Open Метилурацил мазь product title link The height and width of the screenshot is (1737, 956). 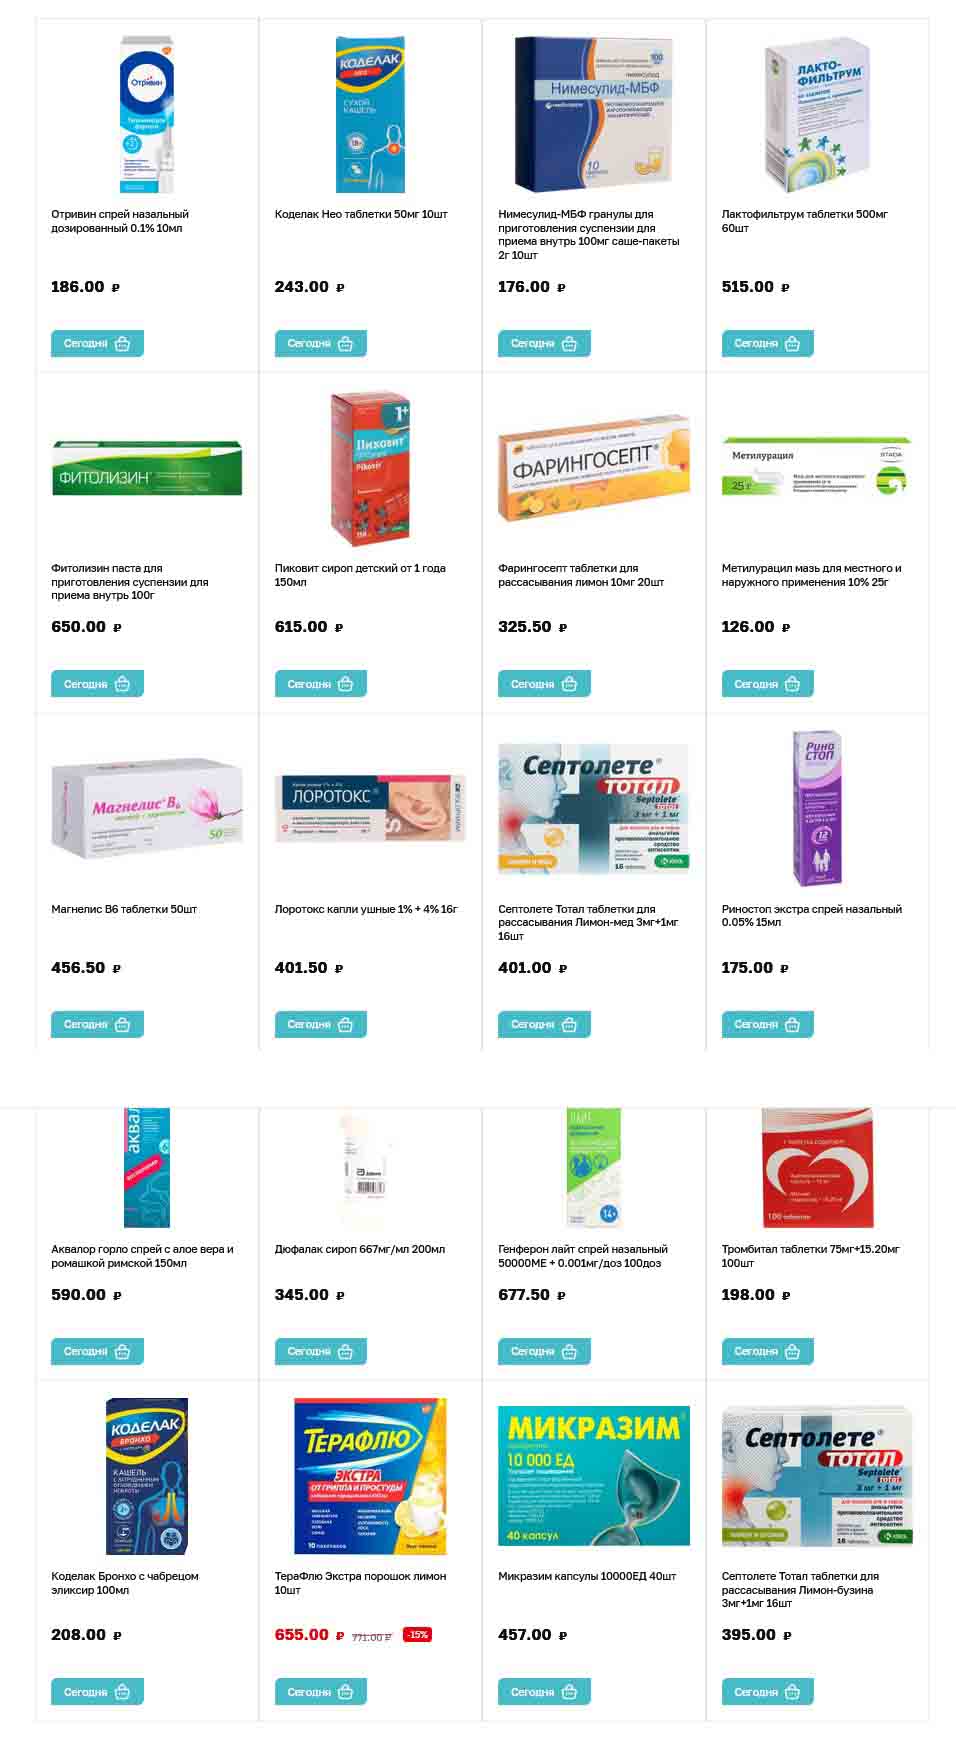pos(811,575)
